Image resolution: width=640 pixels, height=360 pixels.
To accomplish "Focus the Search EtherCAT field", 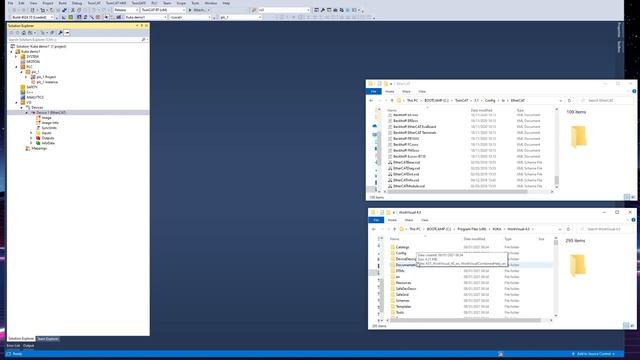I will (x=605, y=100).
